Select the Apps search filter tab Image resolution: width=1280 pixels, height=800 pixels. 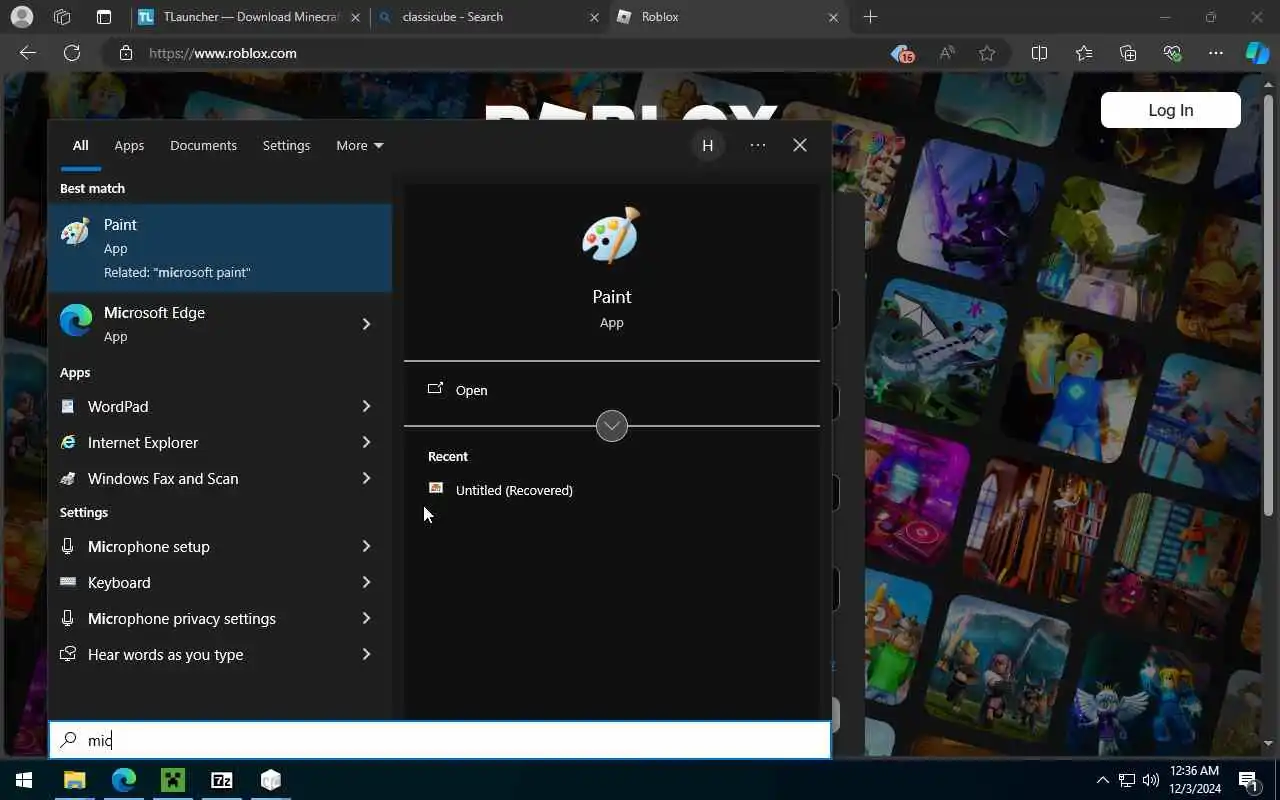[129, 145]
